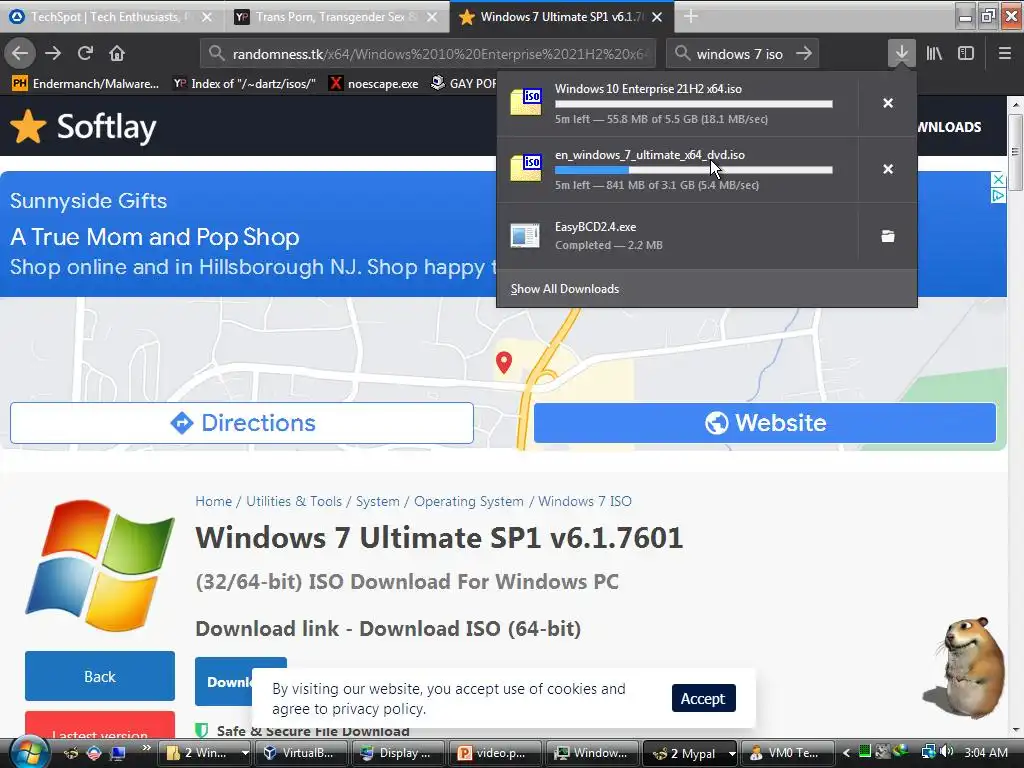Focus the URL address bar
Screen dimensions: 1024x768
pyautogui.click(x=428, y=54)
